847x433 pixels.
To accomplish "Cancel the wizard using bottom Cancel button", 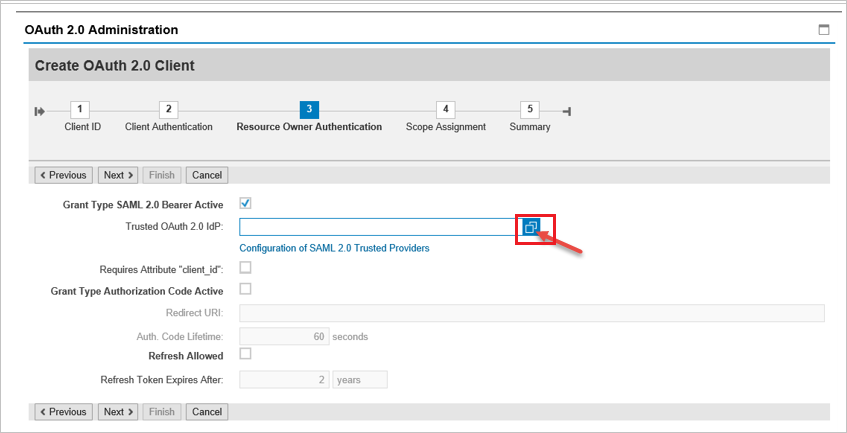I will 207,412.
